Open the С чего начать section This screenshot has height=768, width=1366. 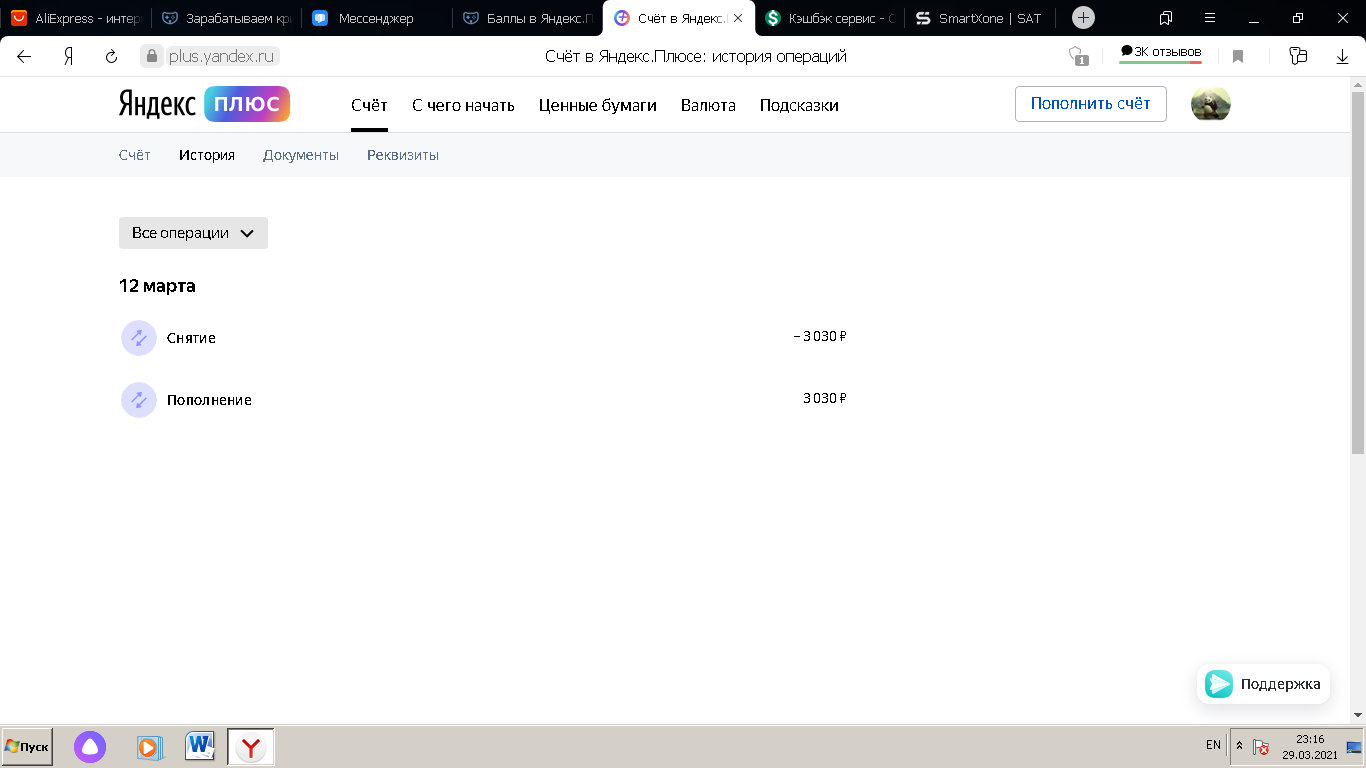coord(463,105)
